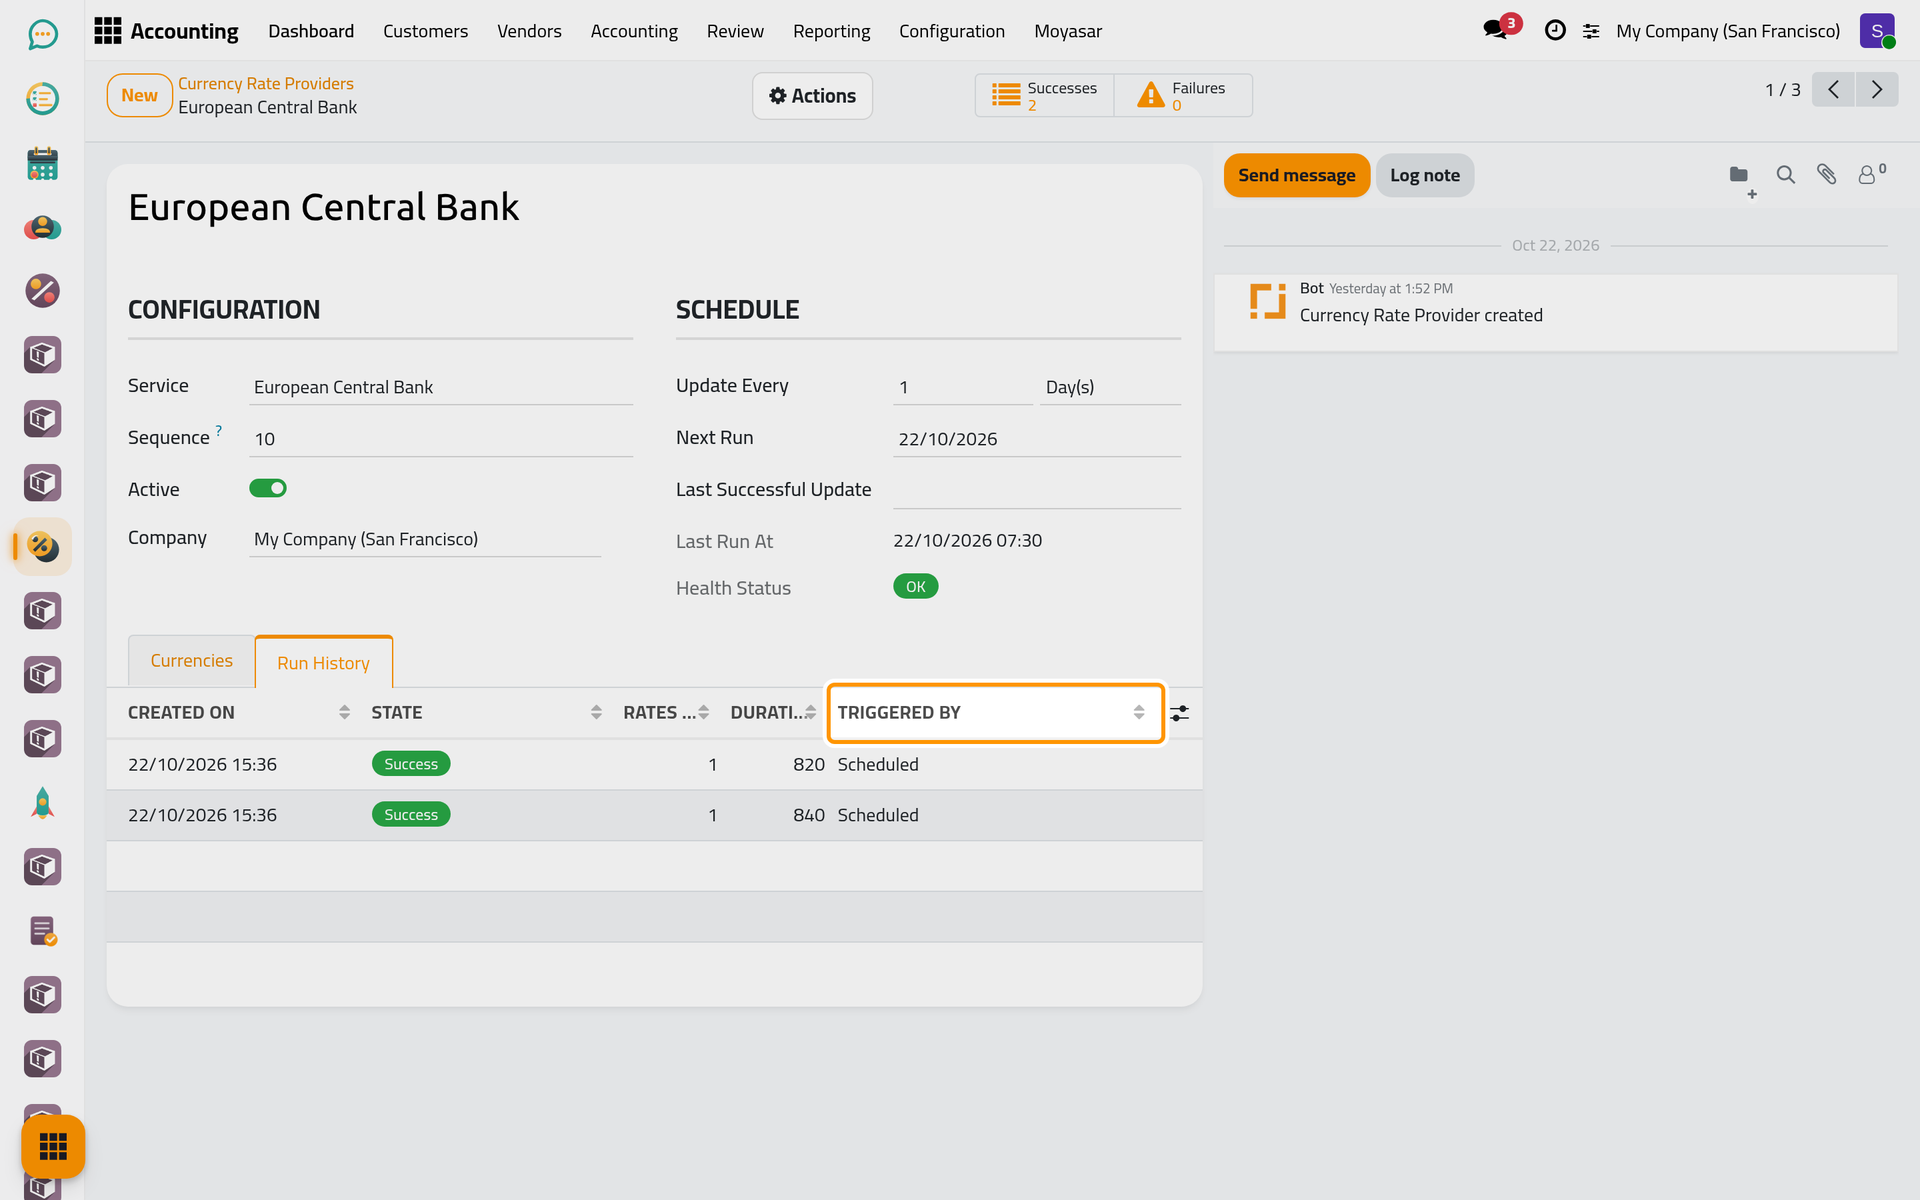Toggle the Active switch off

[x=268, y=488]
